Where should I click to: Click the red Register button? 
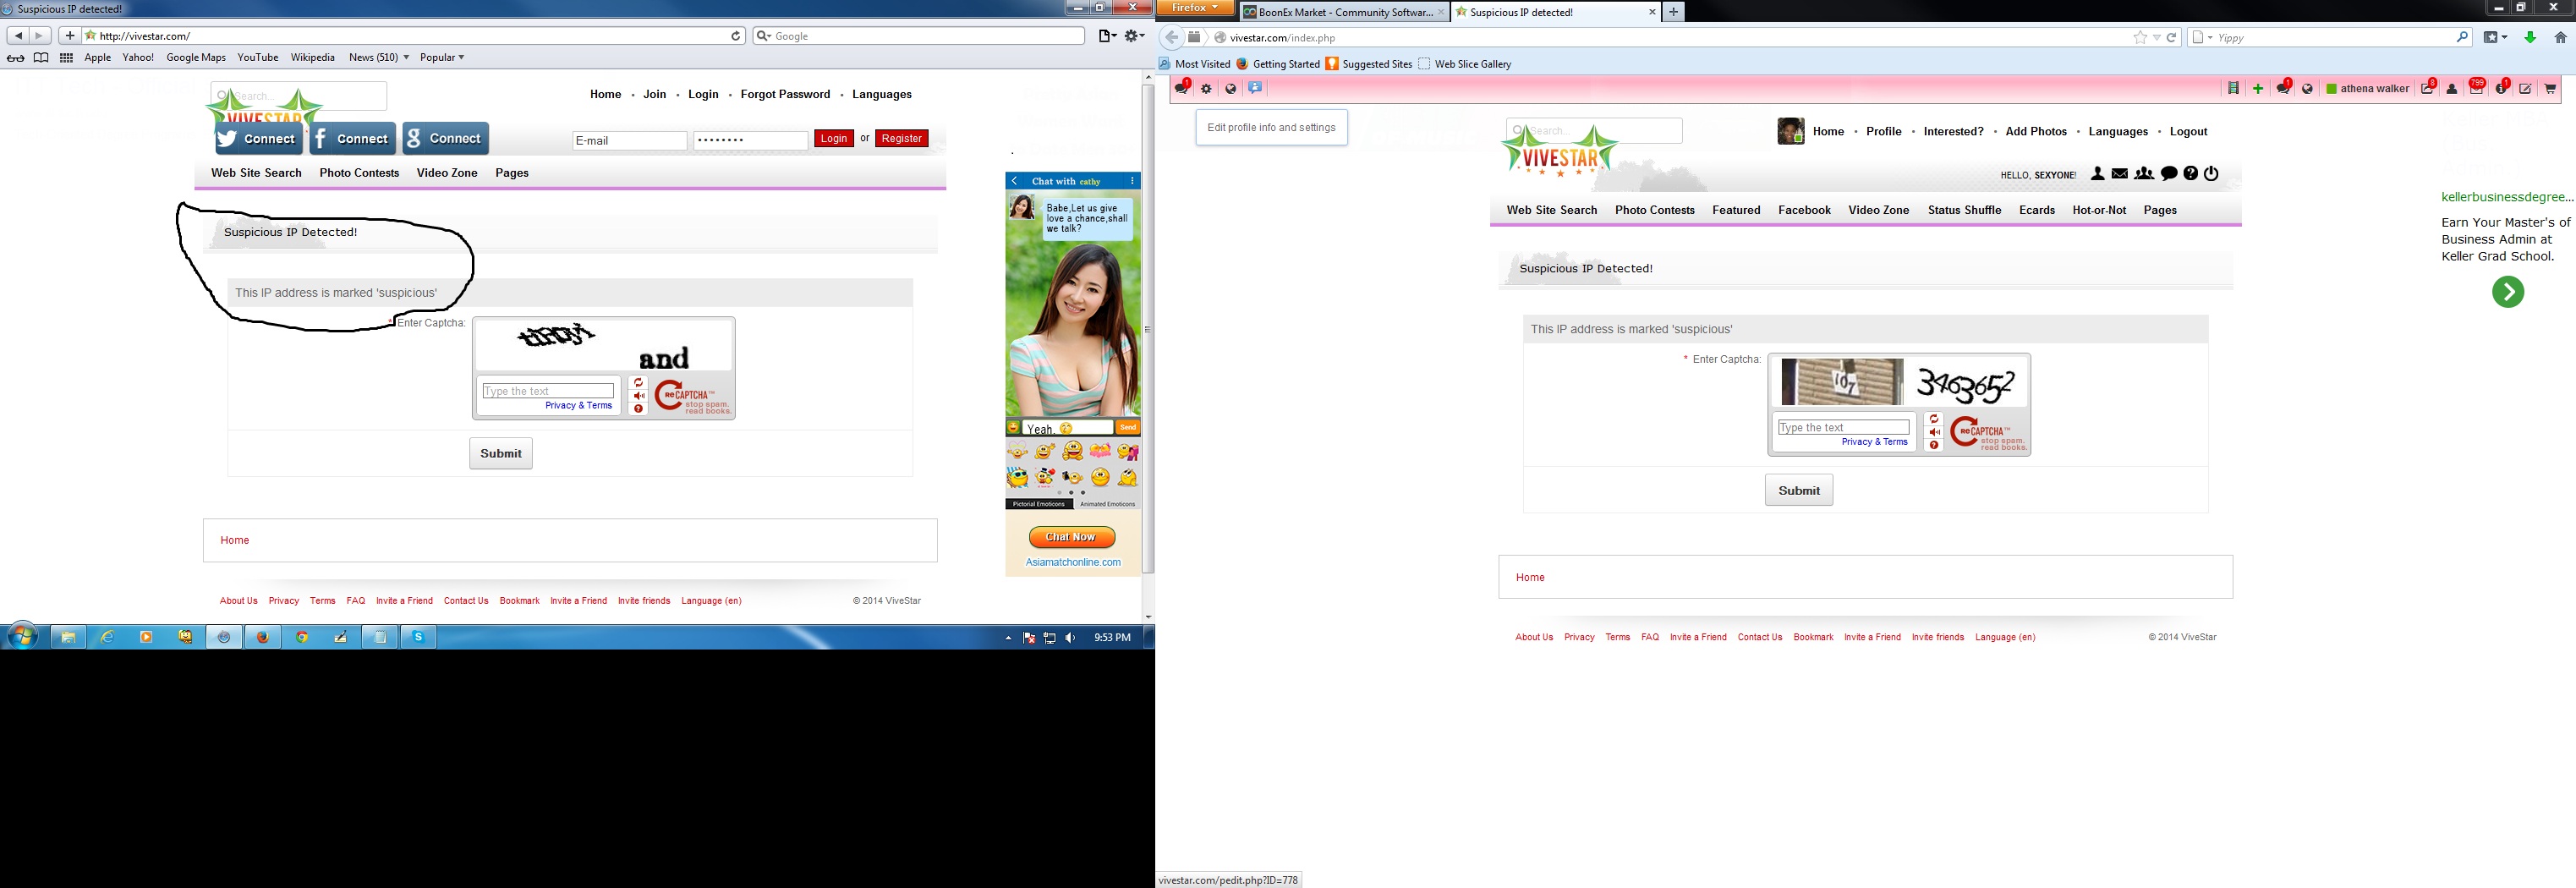click(x=901, y=139)
